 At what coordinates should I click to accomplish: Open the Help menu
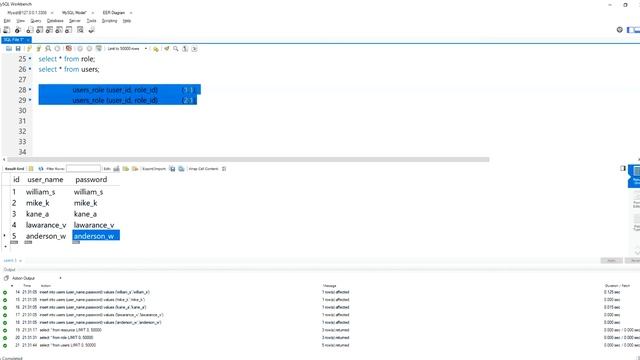pos(127,20)
